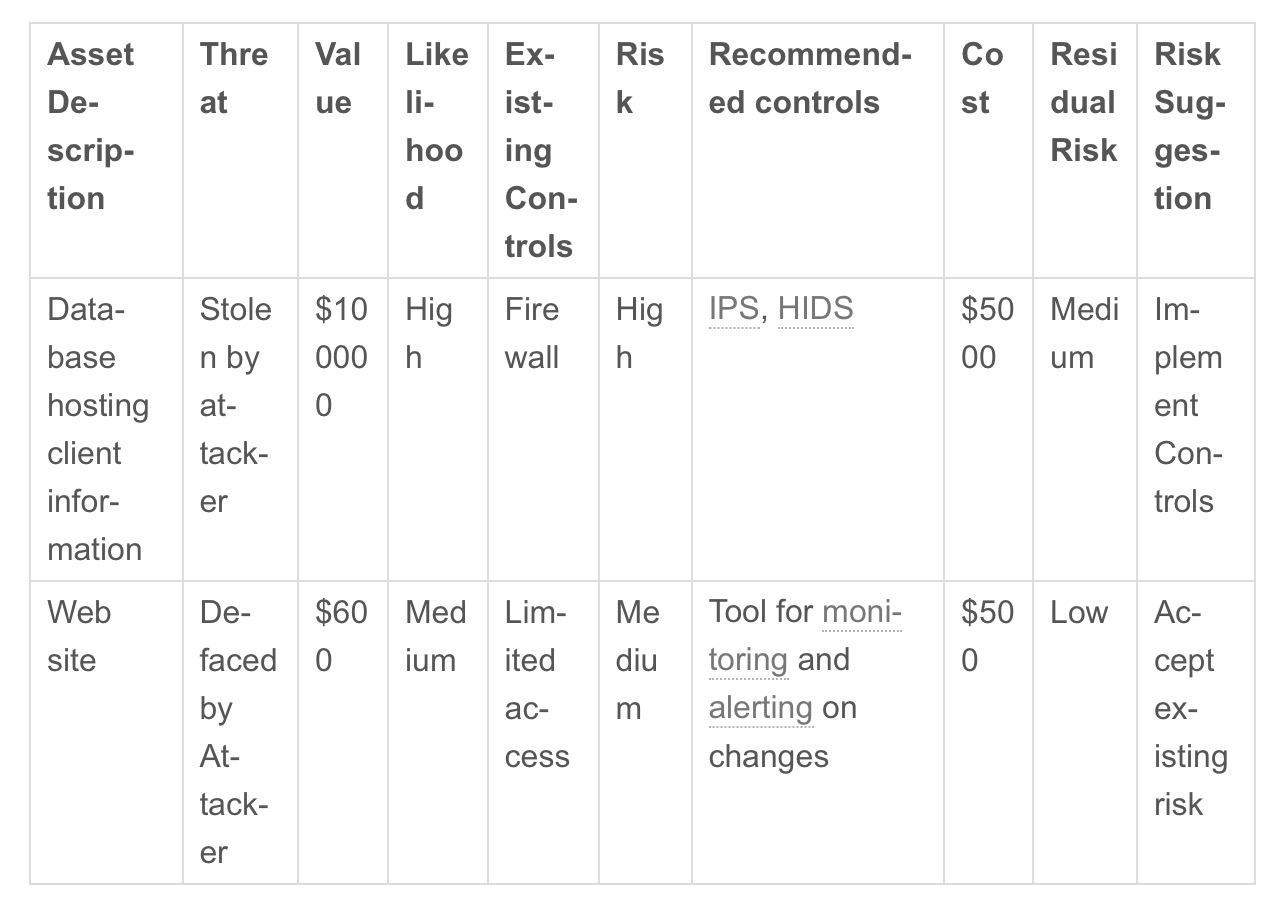The image size is (1282, 911).
Task: Click the Threat column header
Action: tap(234, 78)
